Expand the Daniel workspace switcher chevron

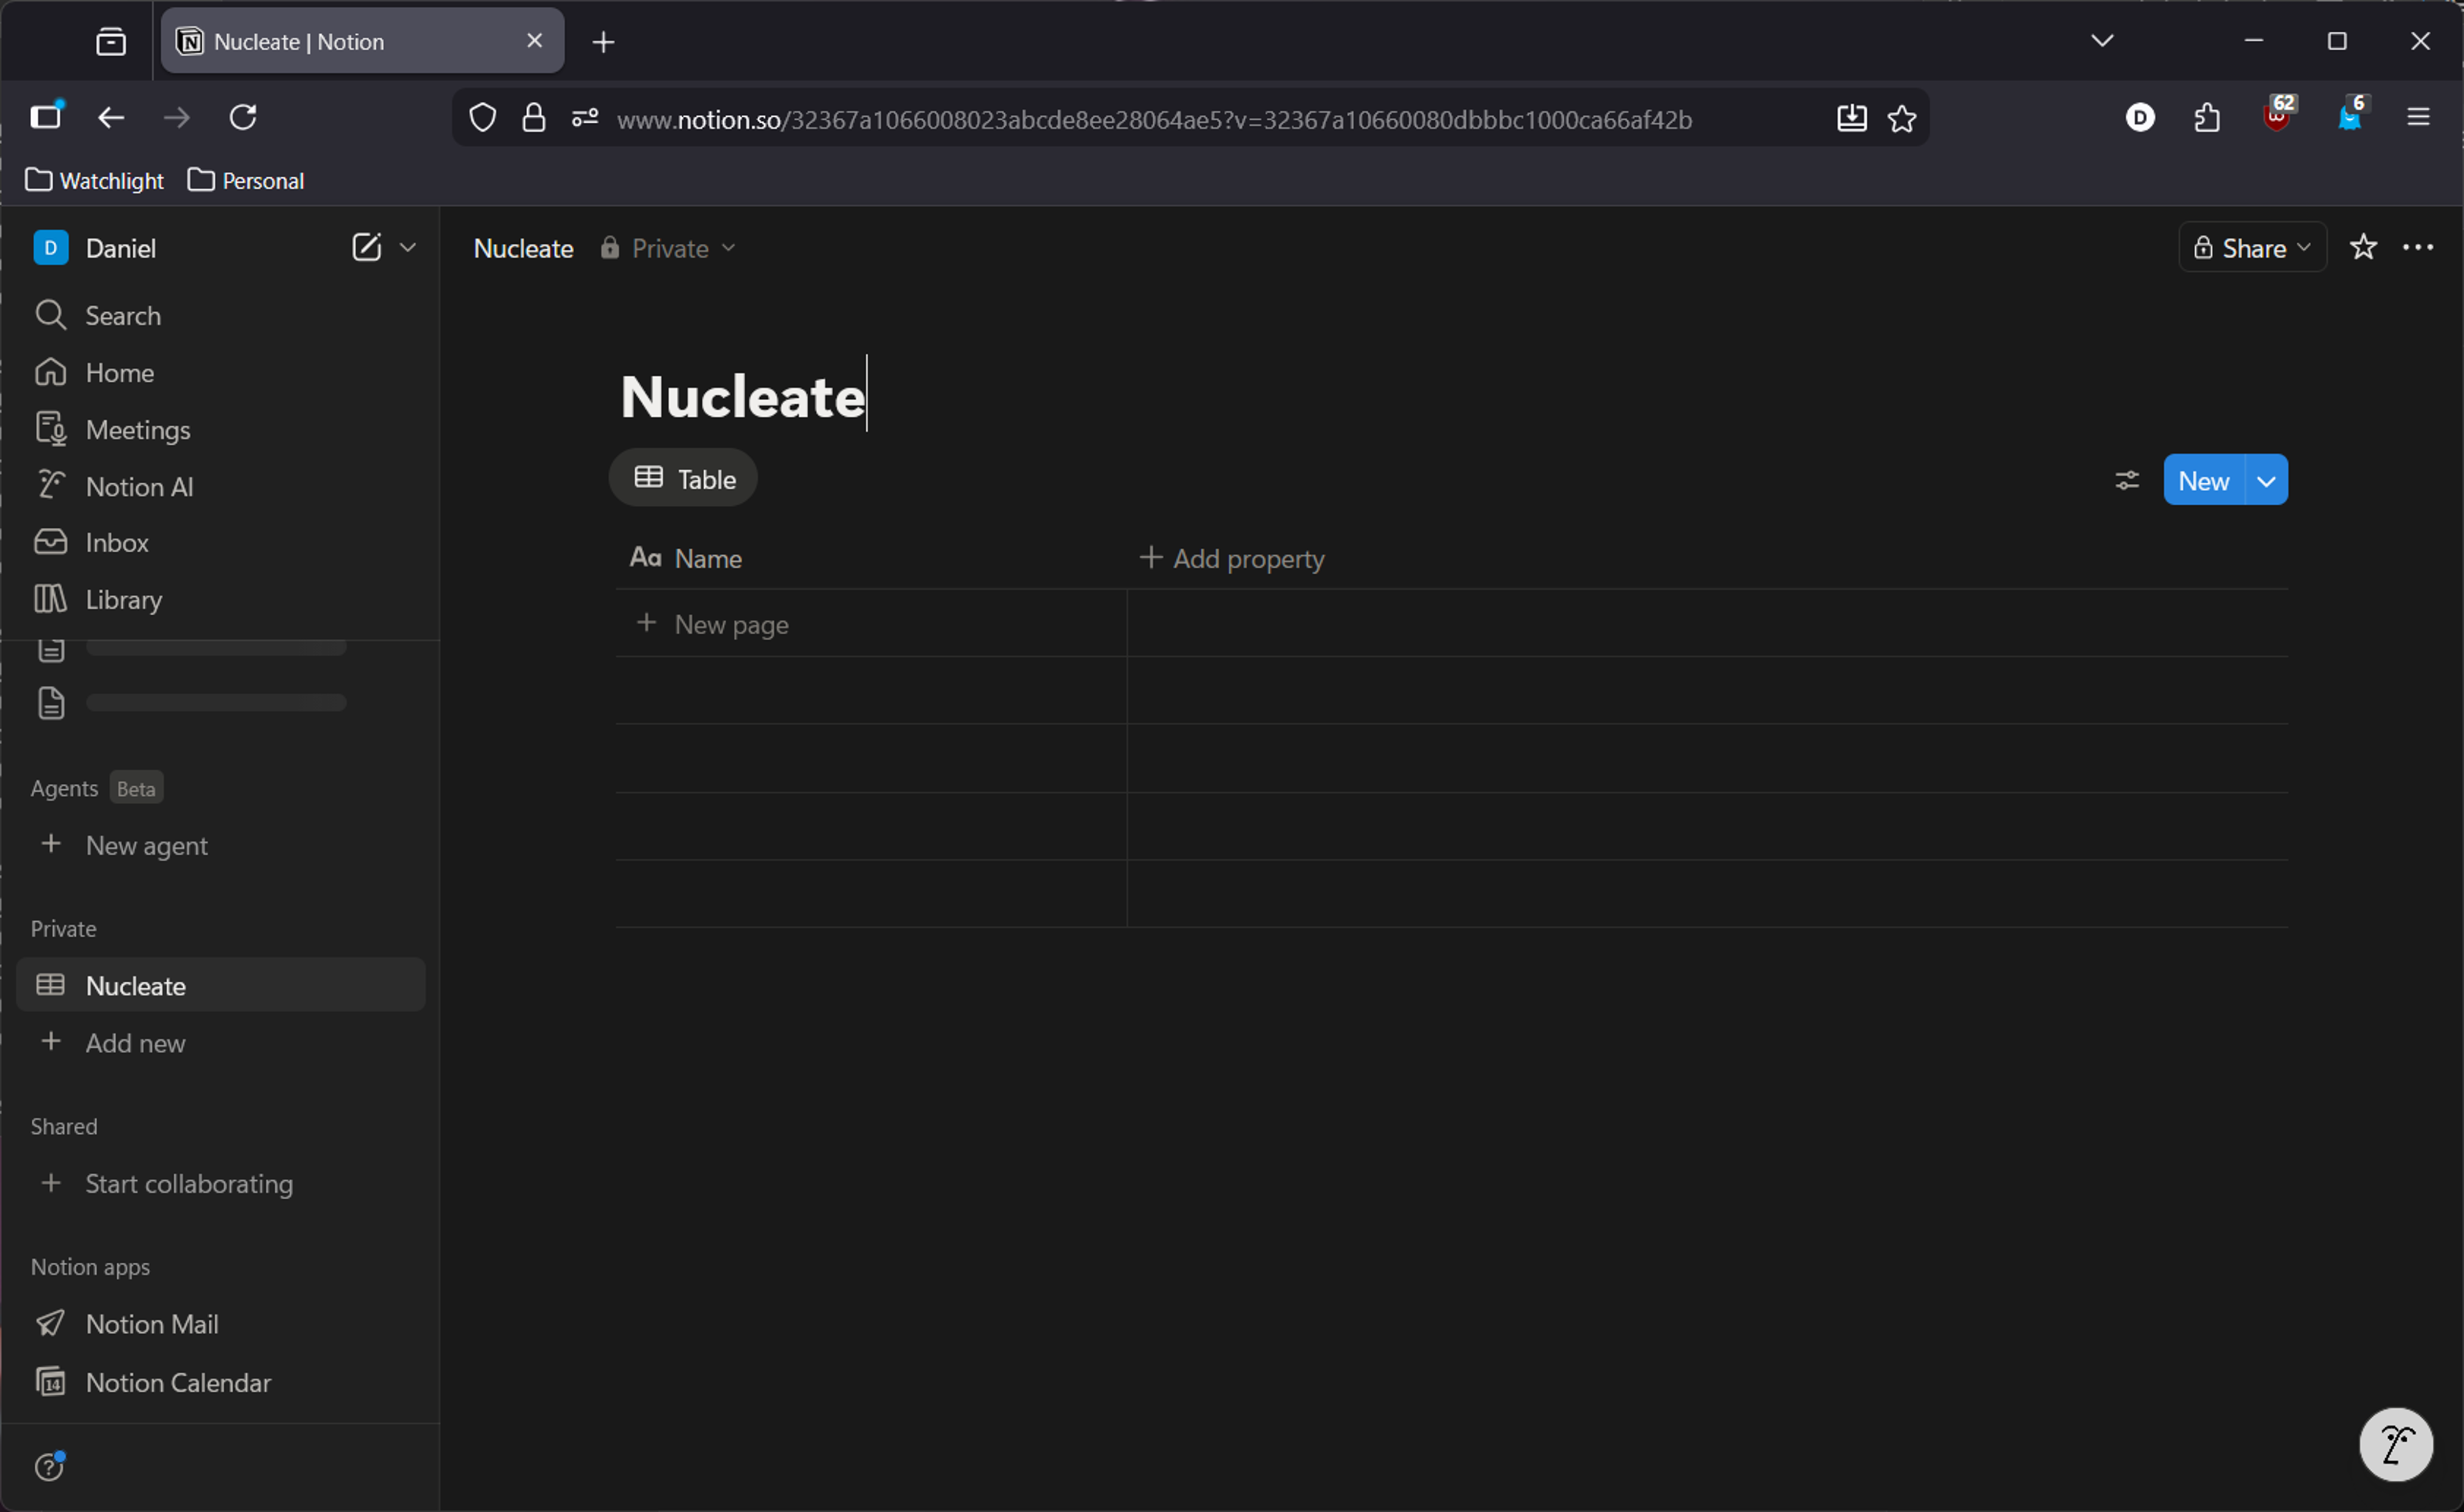click(x=408, y=247)
